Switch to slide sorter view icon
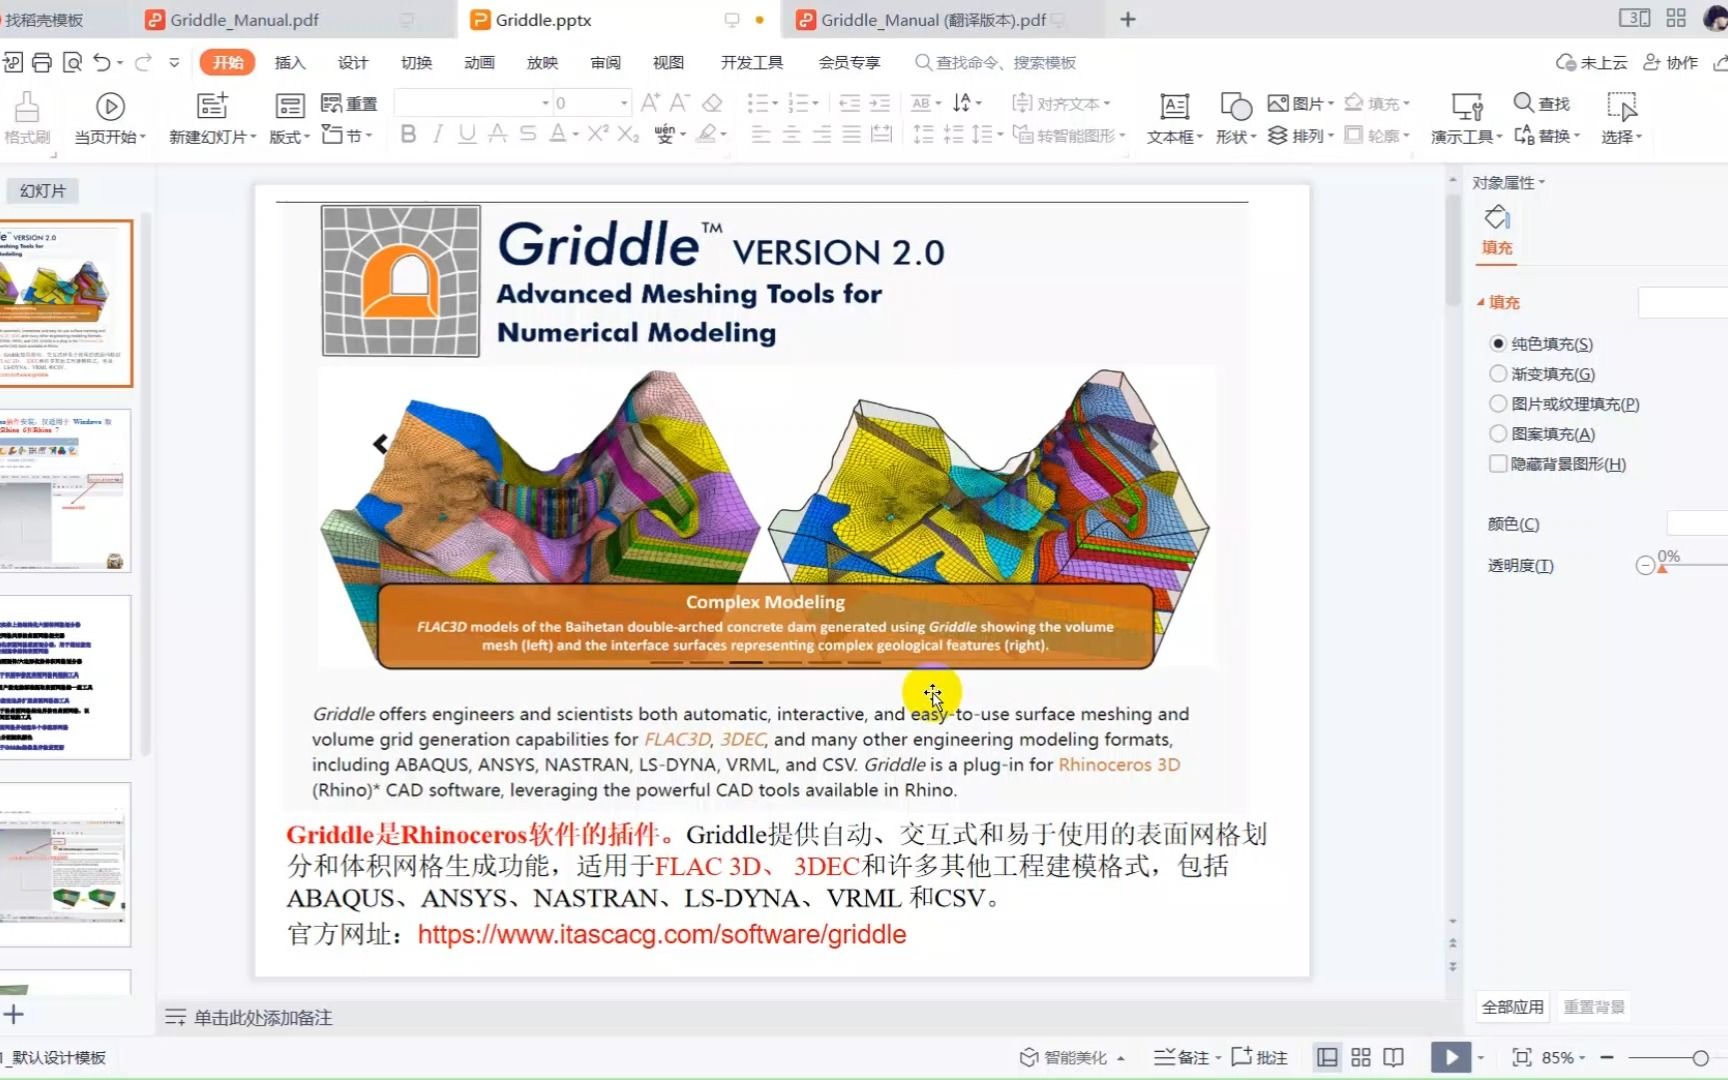Screen dimensions: 1728x1080 click(x=1361, y=1057)
